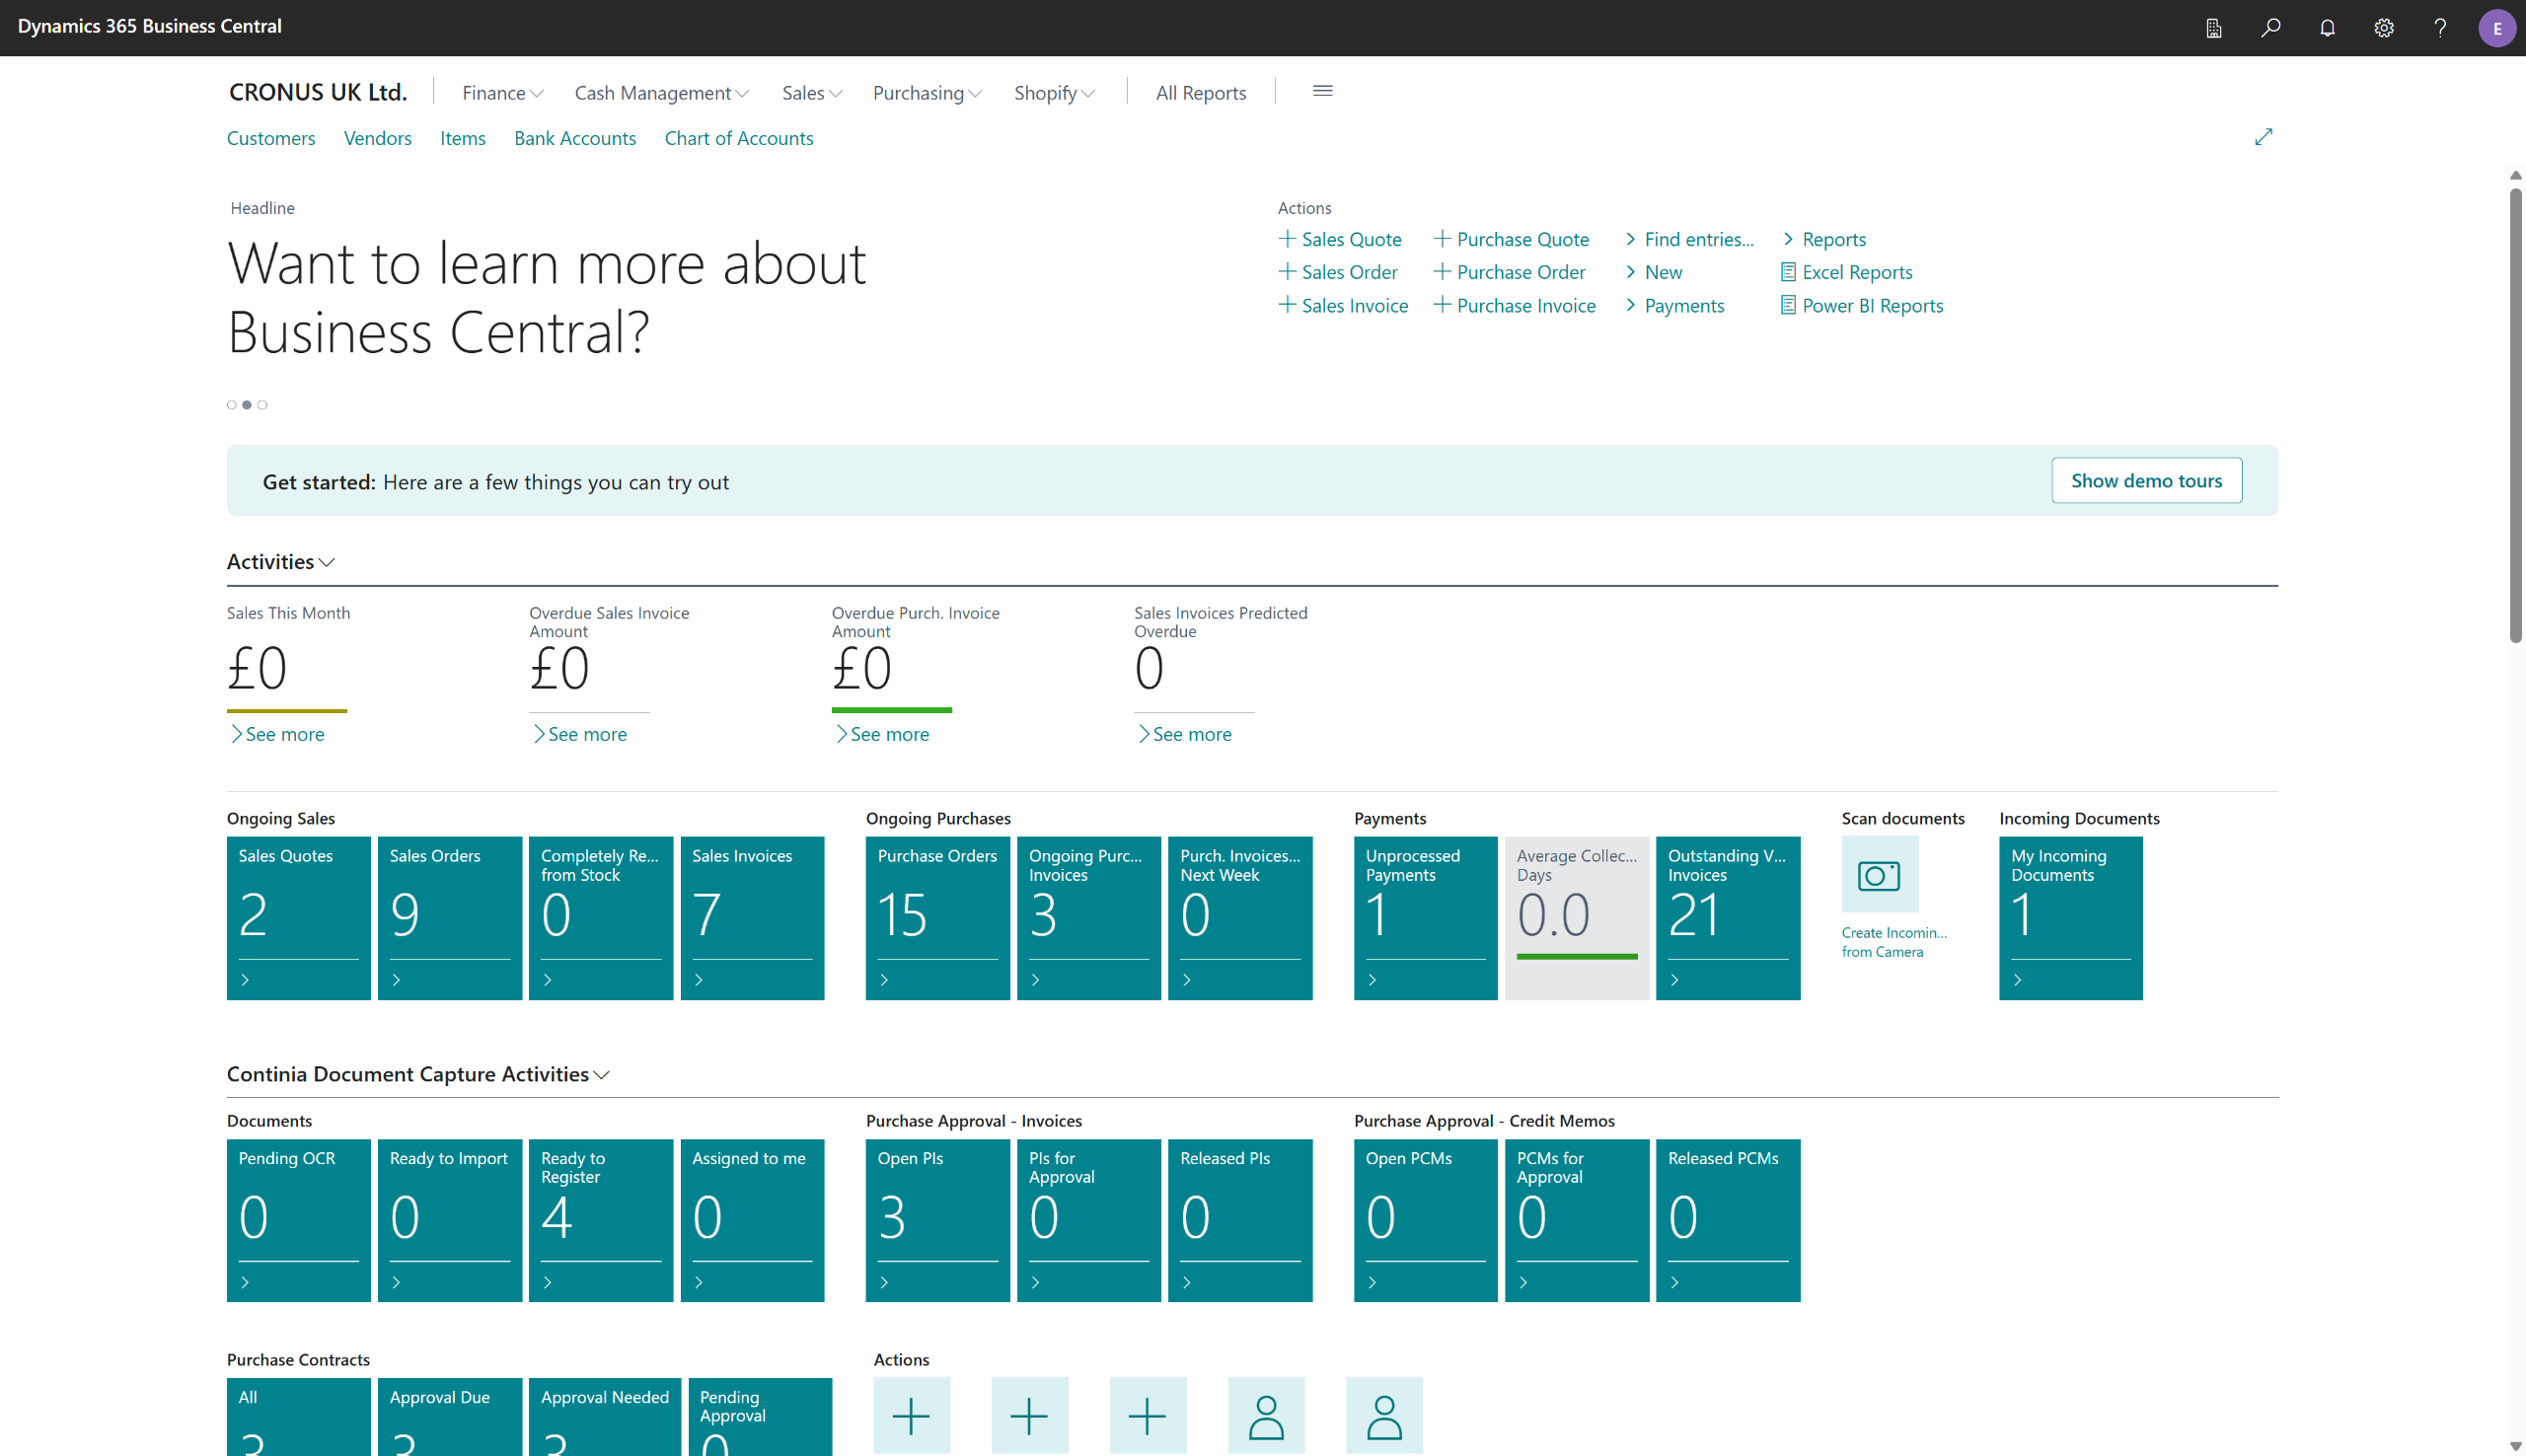Click the Create Incoming from Camera link
This screenshot has width=2526, height=1456.
(1894, 942)
